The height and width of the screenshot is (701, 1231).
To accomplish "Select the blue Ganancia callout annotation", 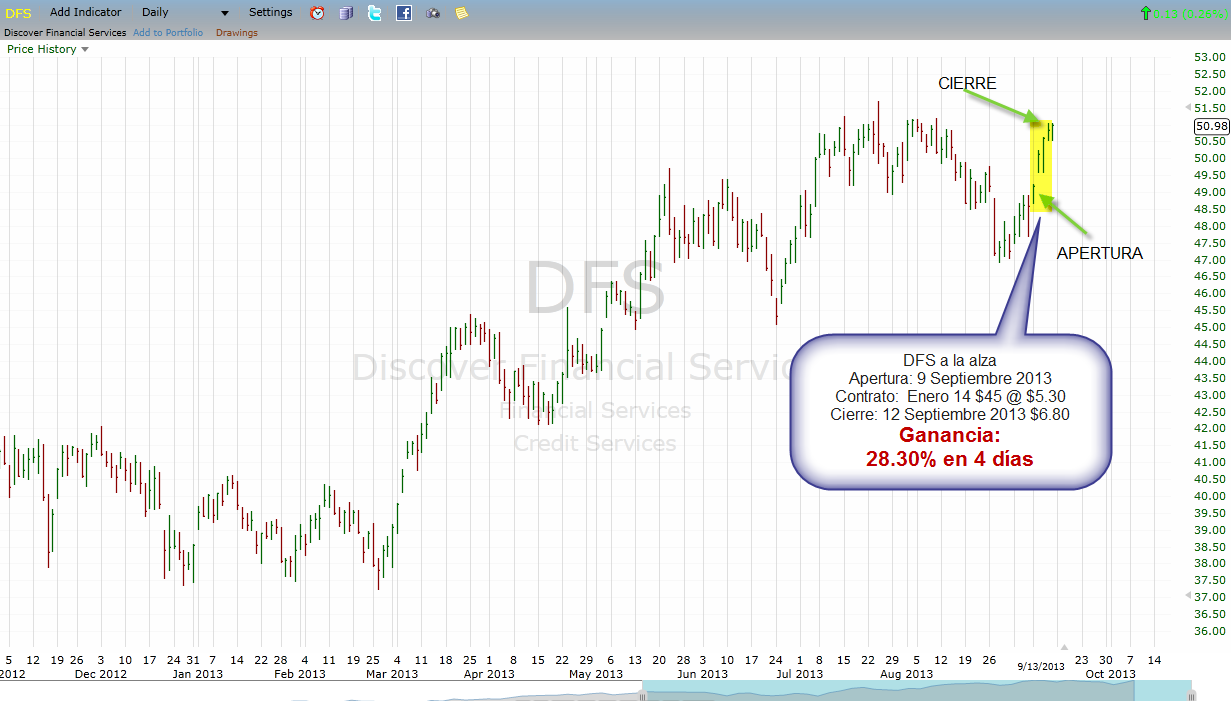I will click(x=950, y=412).
